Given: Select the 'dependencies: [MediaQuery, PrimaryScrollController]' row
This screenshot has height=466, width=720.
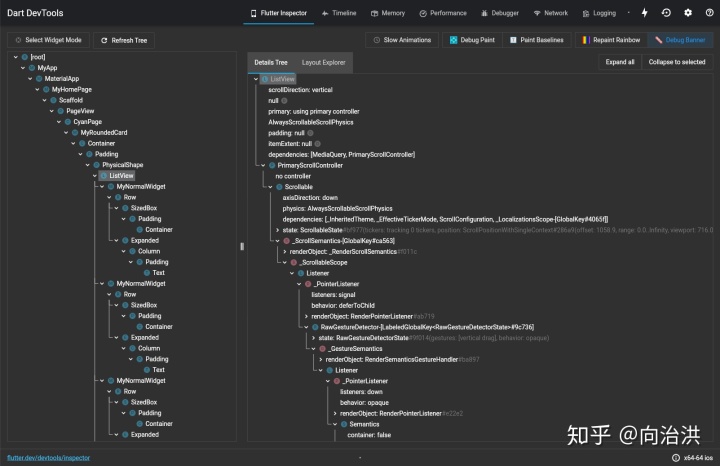Looking at the screenshot, I should [342, 154].
